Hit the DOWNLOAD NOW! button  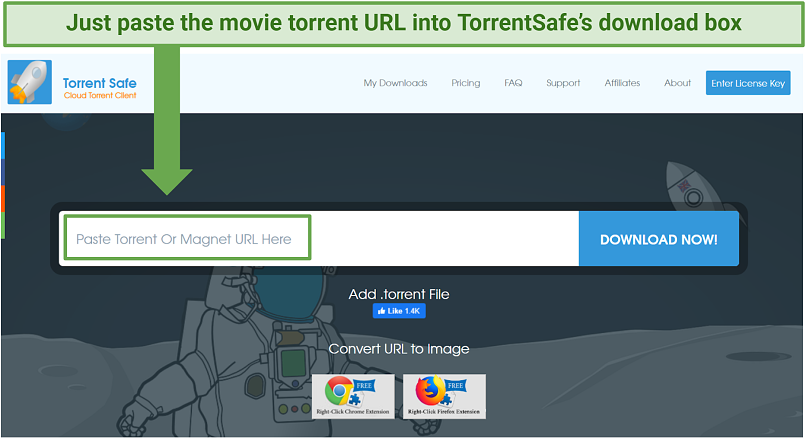pos(658,240)
